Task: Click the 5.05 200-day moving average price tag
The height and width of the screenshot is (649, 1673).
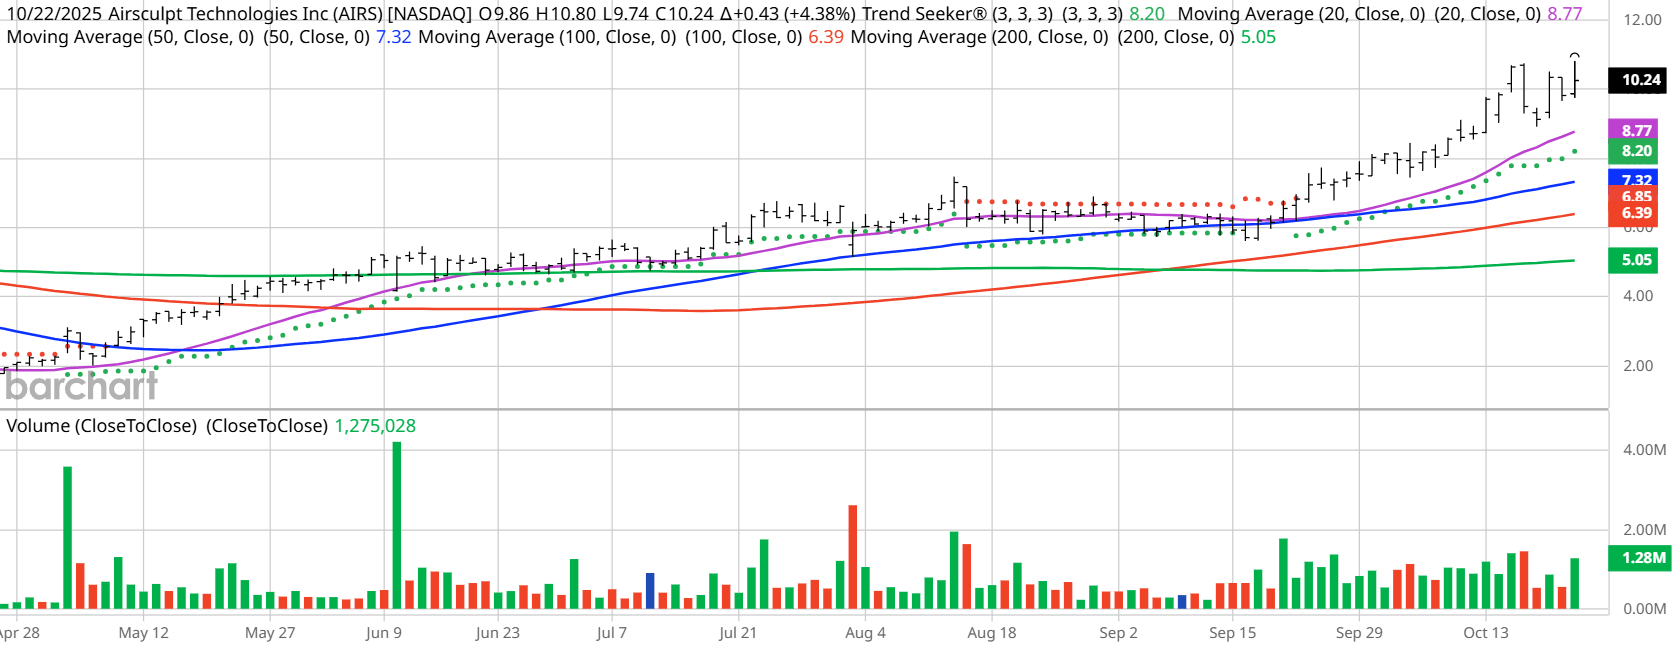Action: click(1634, 260)
